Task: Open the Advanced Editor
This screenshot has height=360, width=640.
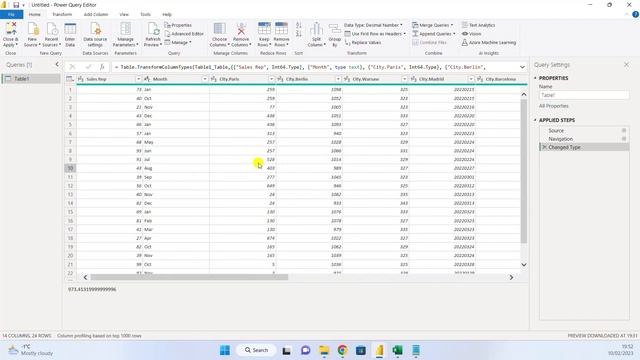Action: 184,34
